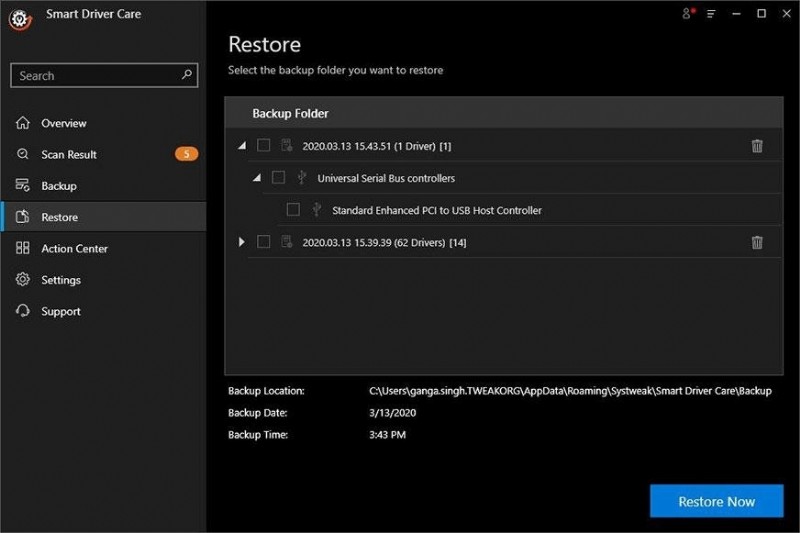Click the Action Center grid icon

(x=22, y=248)
